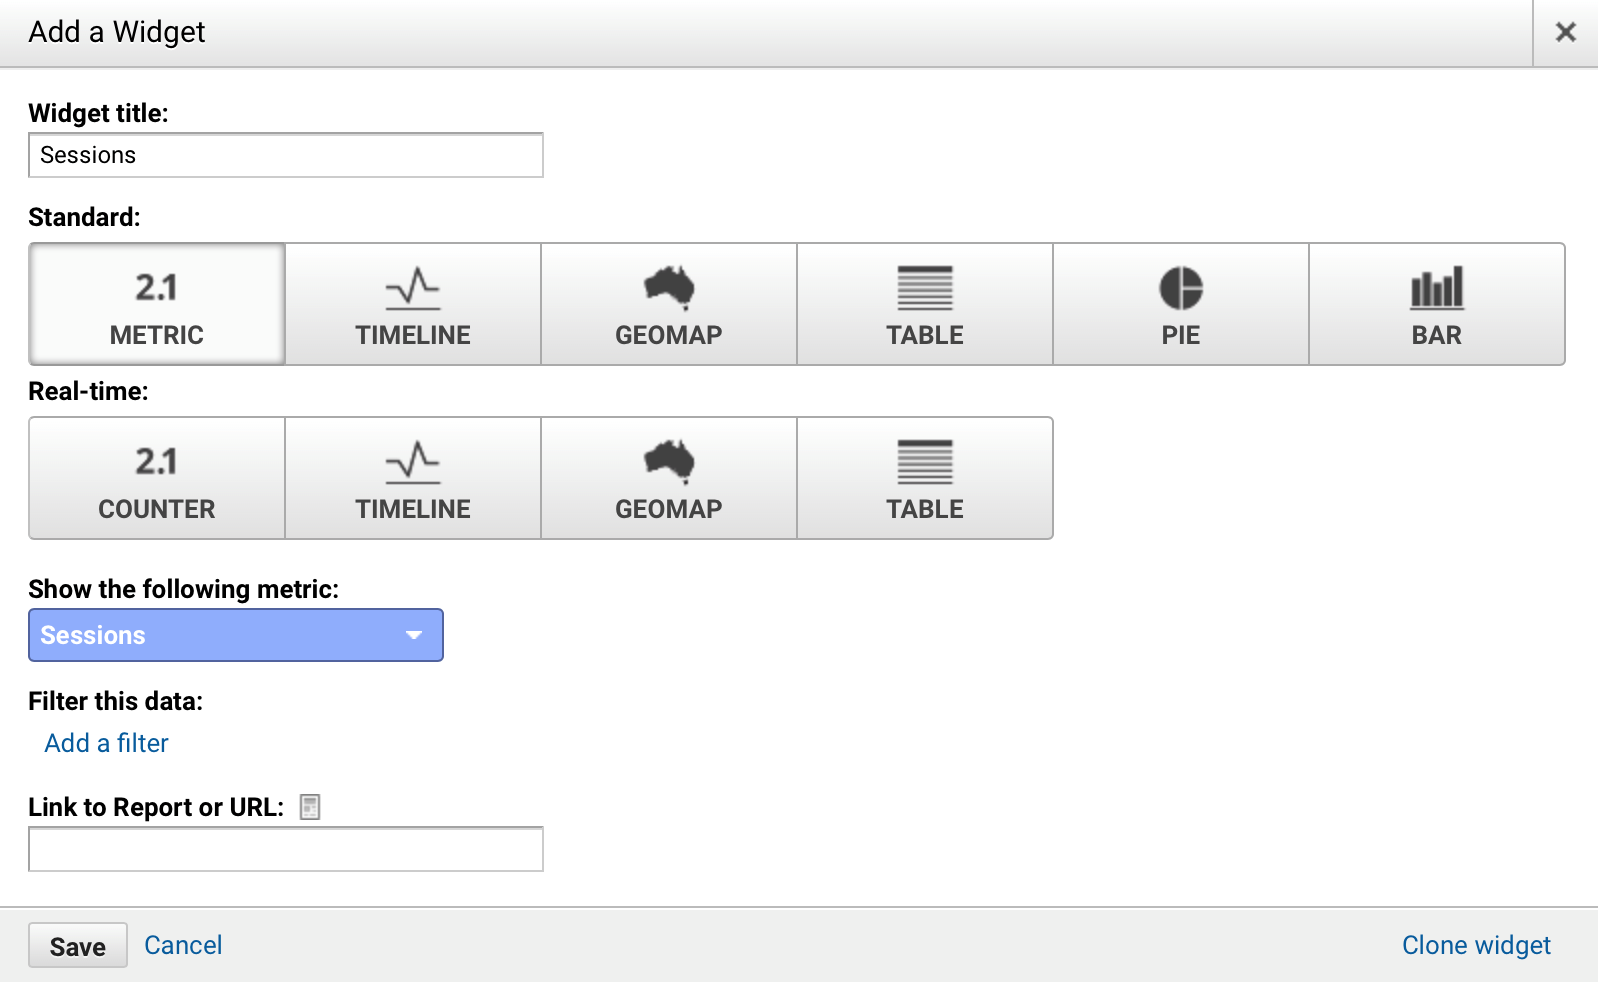Image resolution: width=1598 pixels, height=982 pixels.
Task: Click the report icon beside Link to Report
Action: (x=310, y=807)
